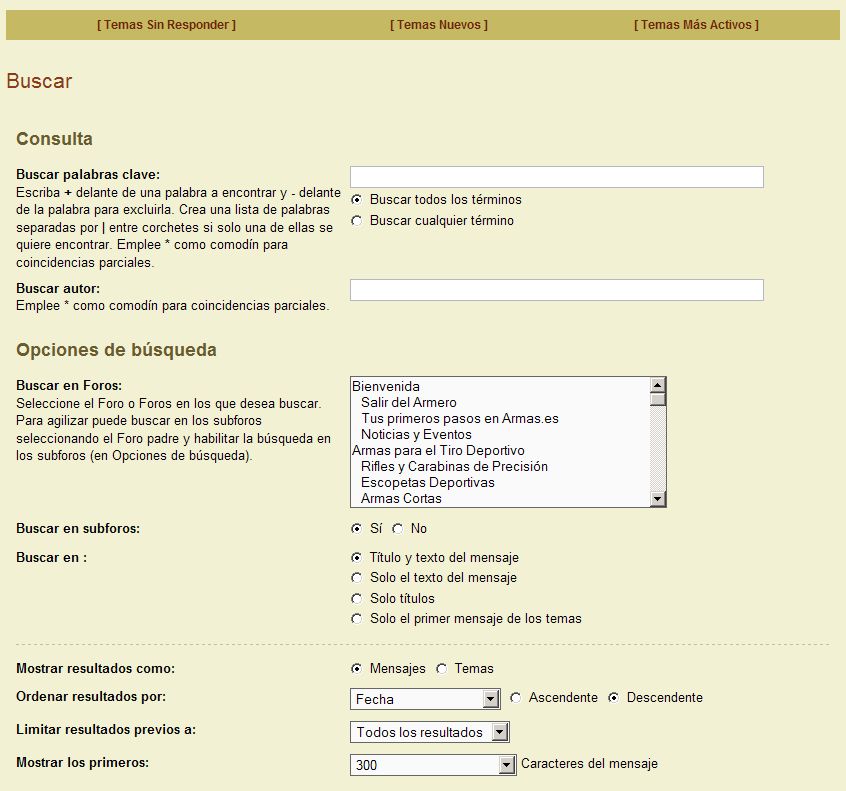The width and height of the screenshot is (846, 791).
Task: Focus the Buscar autor input box
Action: [556, 290]
